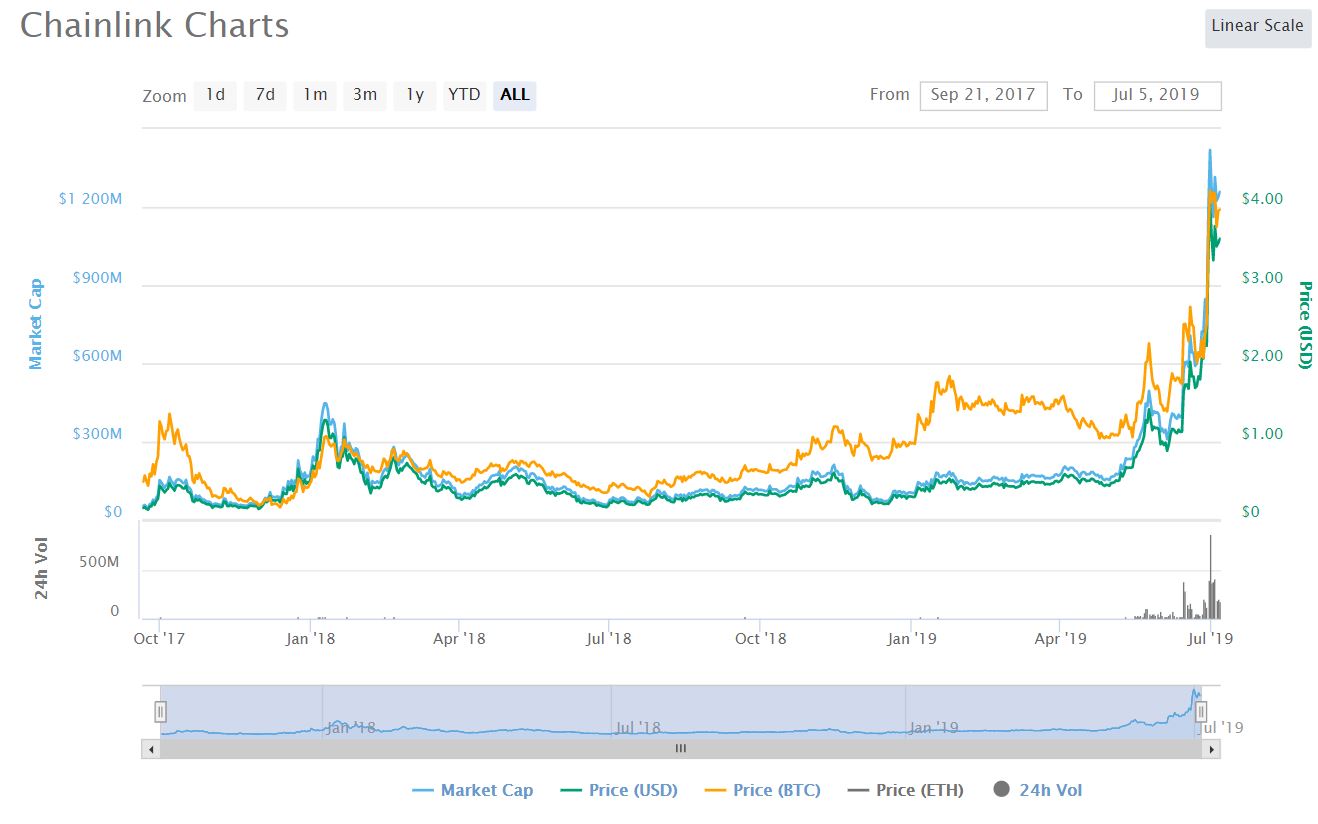Show Price (ETH) series via legend
The height and width of the screenshot is (824, 1318).
coord(905,790)
